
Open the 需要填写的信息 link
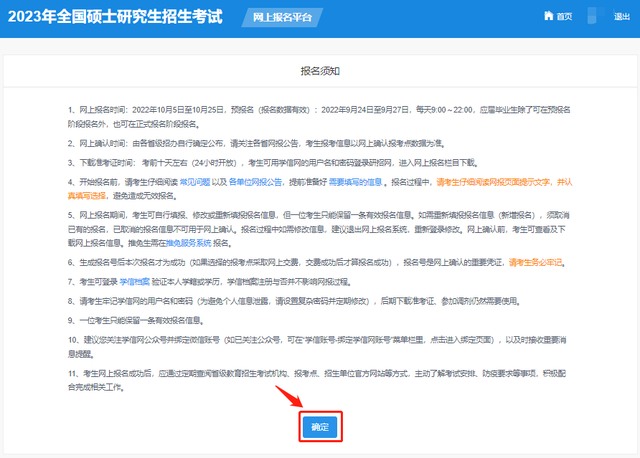click(x=355, y=182)
